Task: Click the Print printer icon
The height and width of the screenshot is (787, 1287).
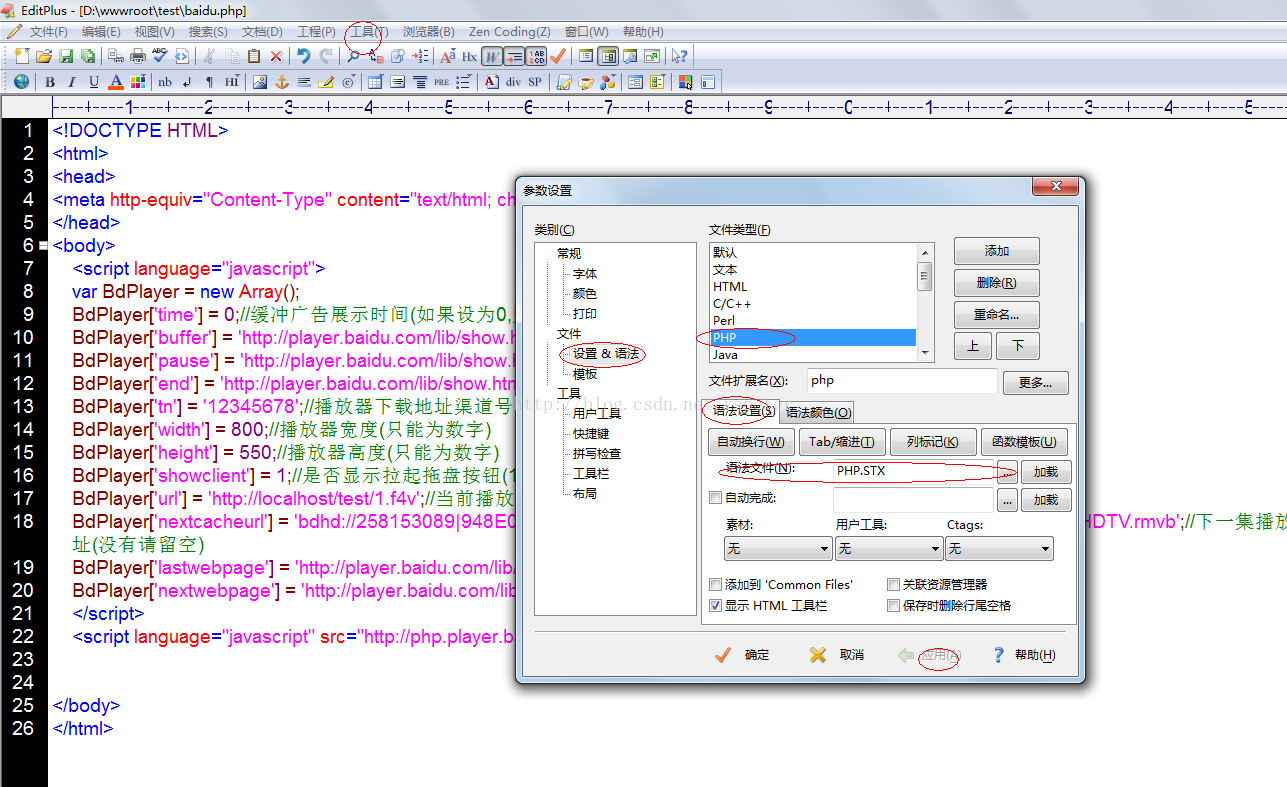Action: tap(138, 56)
